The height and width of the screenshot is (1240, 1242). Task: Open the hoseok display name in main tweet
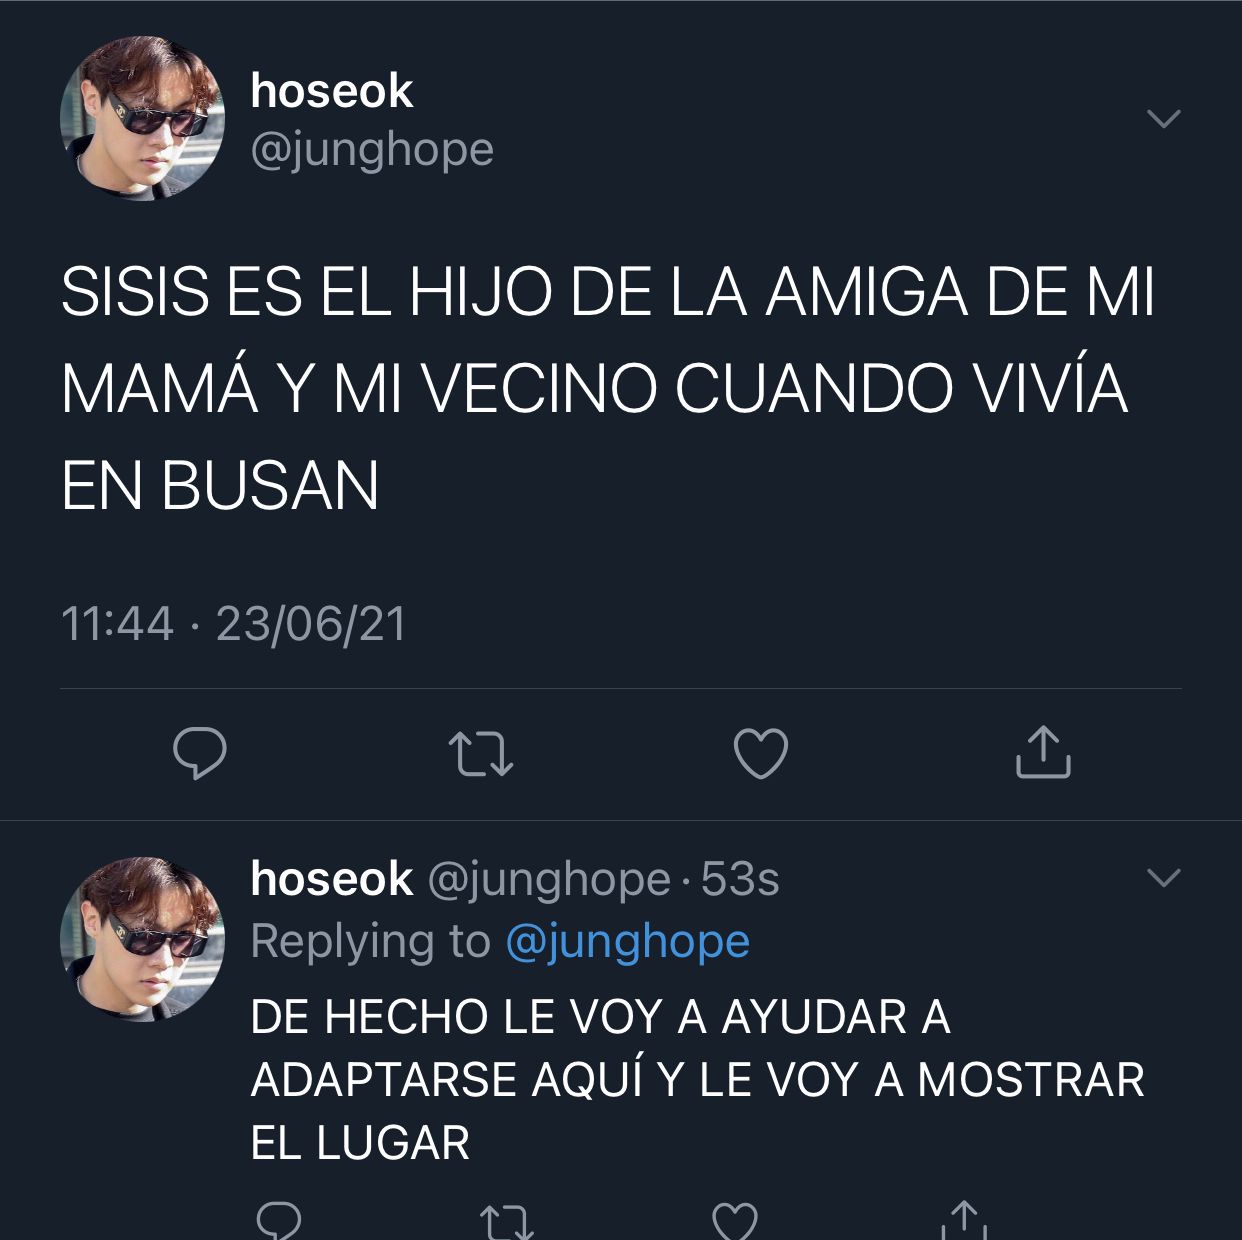coord(331,91)
